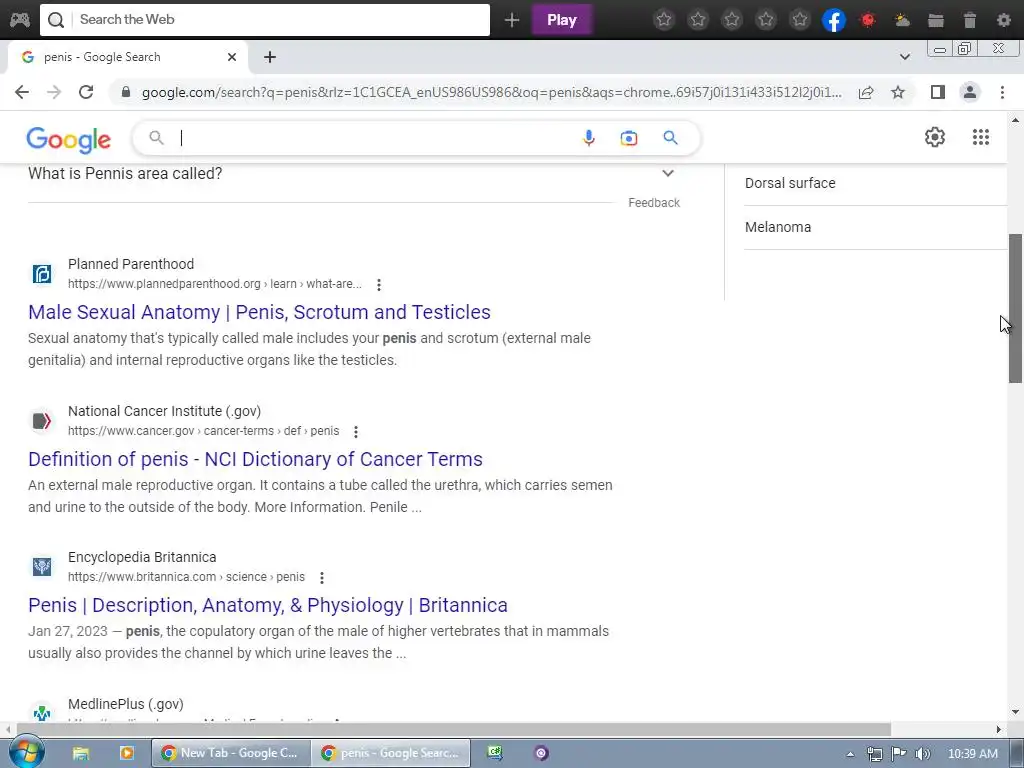Click the blue search magnifier button

670,138
